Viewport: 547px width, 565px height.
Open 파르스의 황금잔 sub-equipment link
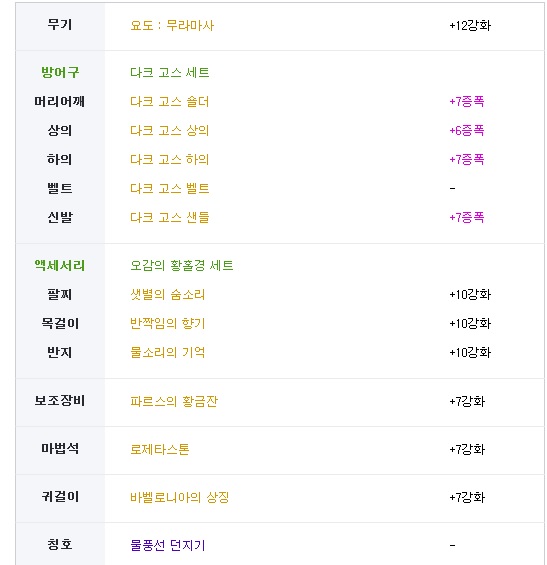(x=174, y=401)
